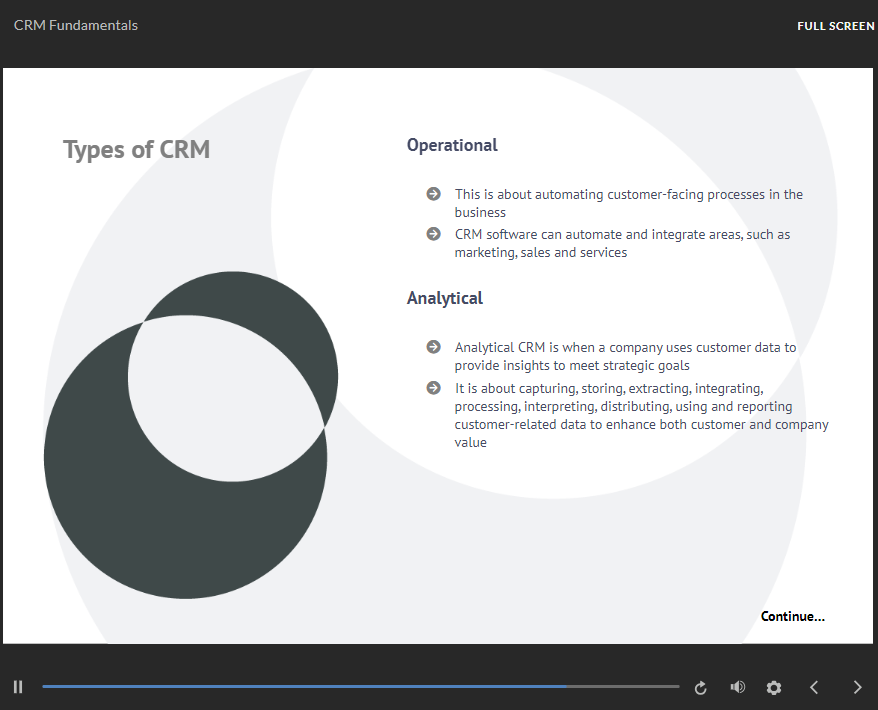Image resolution: width=878 pixels, height=710 pixels.
Task: Click the playback progress seek bar
Action: point(361,686)
